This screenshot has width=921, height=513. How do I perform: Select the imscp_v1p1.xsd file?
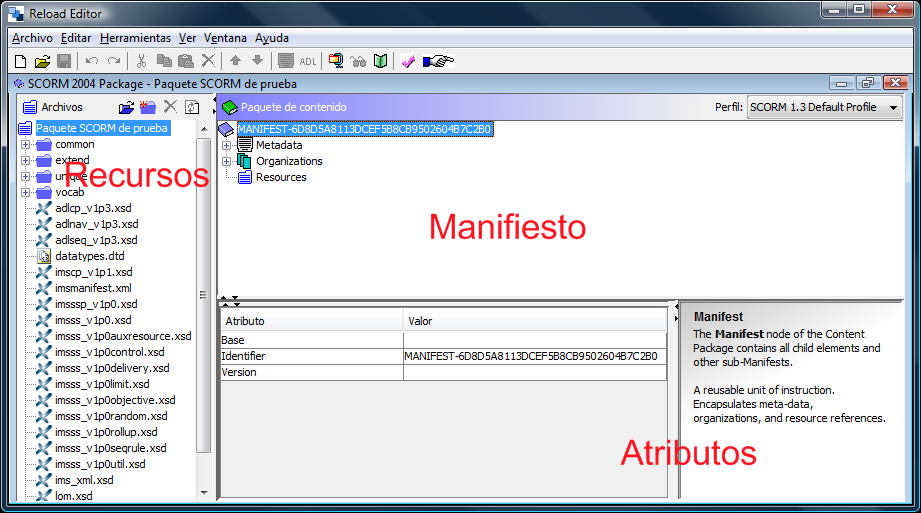94,272
